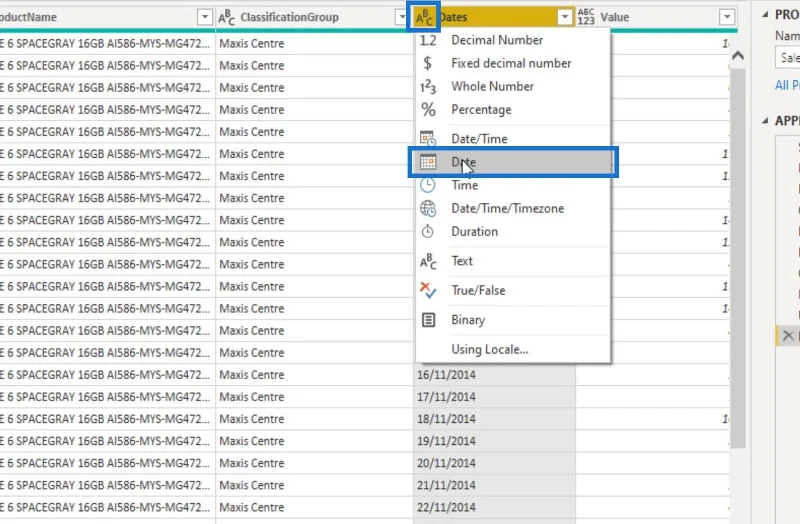
Task: Choose Decimal Number data type
Action: point(513,40)
